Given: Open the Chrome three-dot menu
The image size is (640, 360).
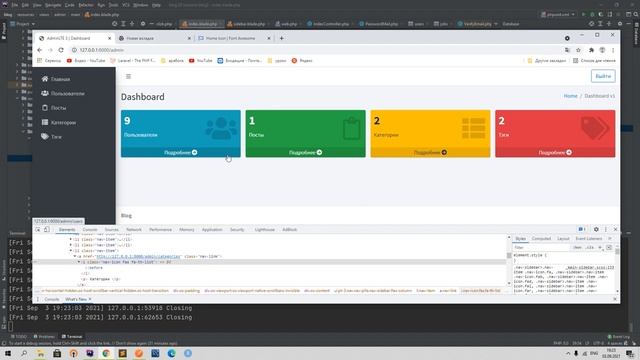Looking at the screenshot, I should click(613, 50).
